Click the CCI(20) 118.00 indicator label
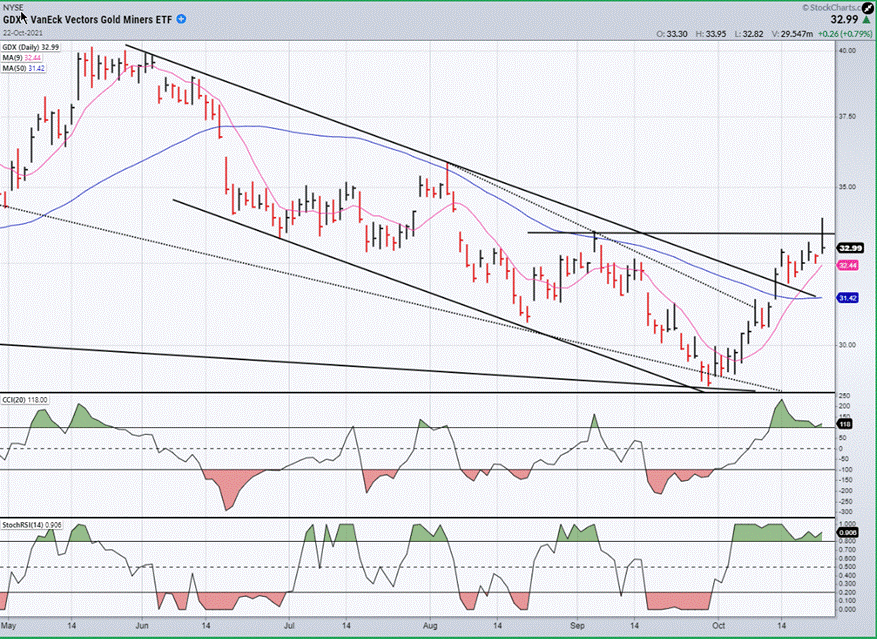 (x=25, y=400)
